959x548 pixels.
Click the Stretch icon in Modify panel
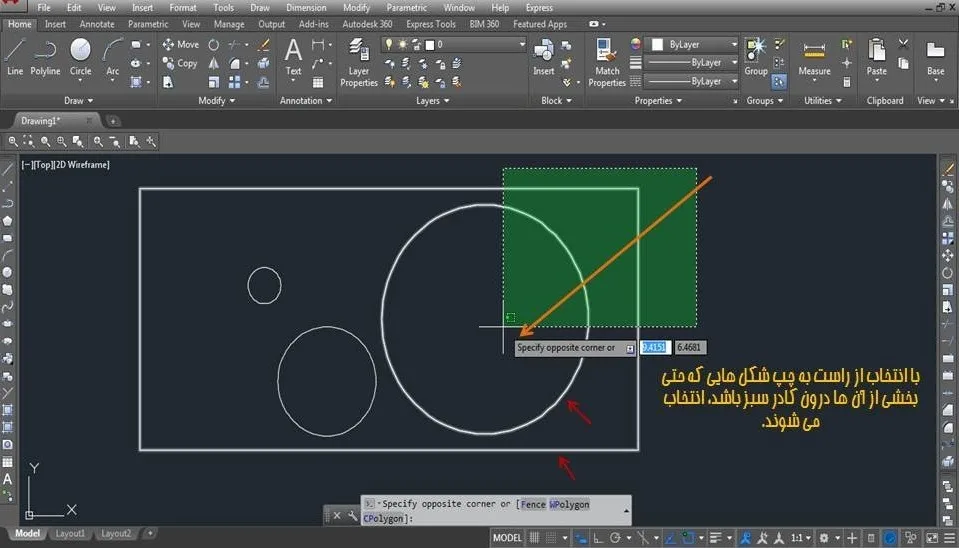point(168,82)
